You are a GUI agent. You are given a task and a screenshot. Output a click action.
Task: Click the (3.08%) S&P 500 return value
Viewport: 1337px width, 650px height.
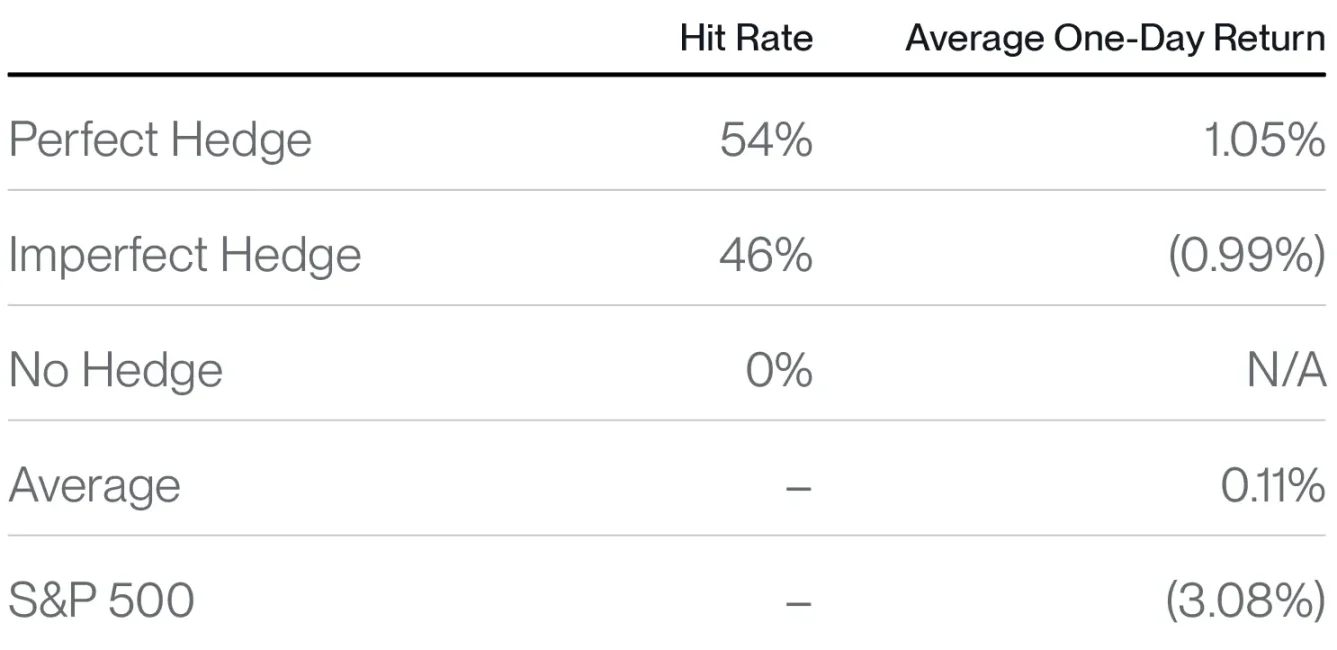click(x=1245, y=601)
